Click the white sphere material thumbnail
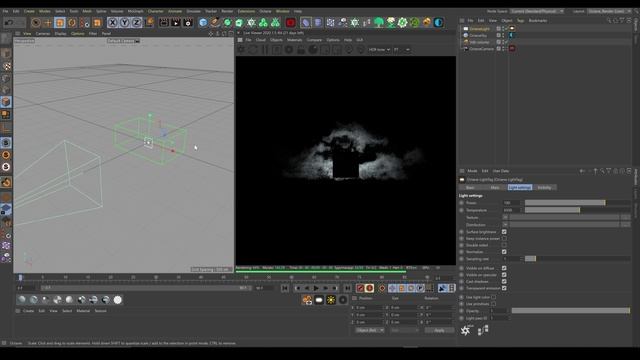Image resolution: width=640 pixels, height=360 pixels. [x=118, y=300]
